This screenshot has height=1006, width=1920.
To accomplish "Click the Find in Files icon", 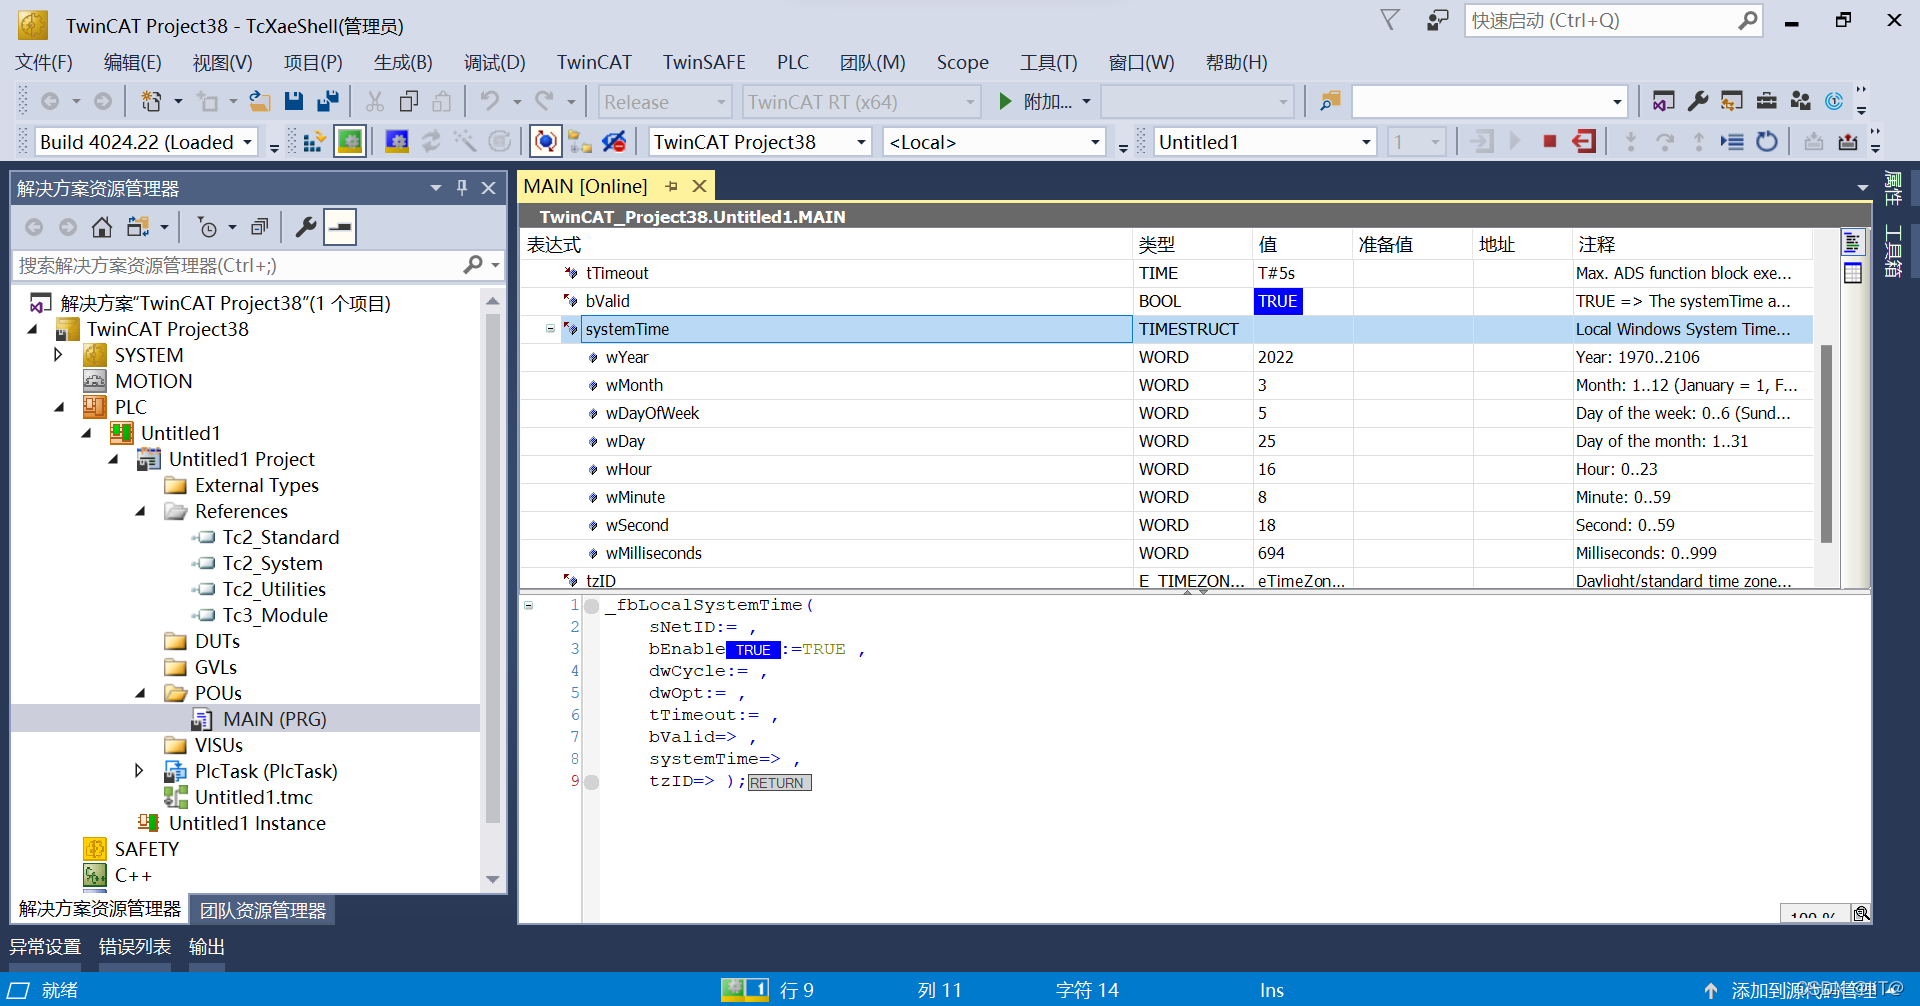I will pyautogui.click(x=1330, y=101).
